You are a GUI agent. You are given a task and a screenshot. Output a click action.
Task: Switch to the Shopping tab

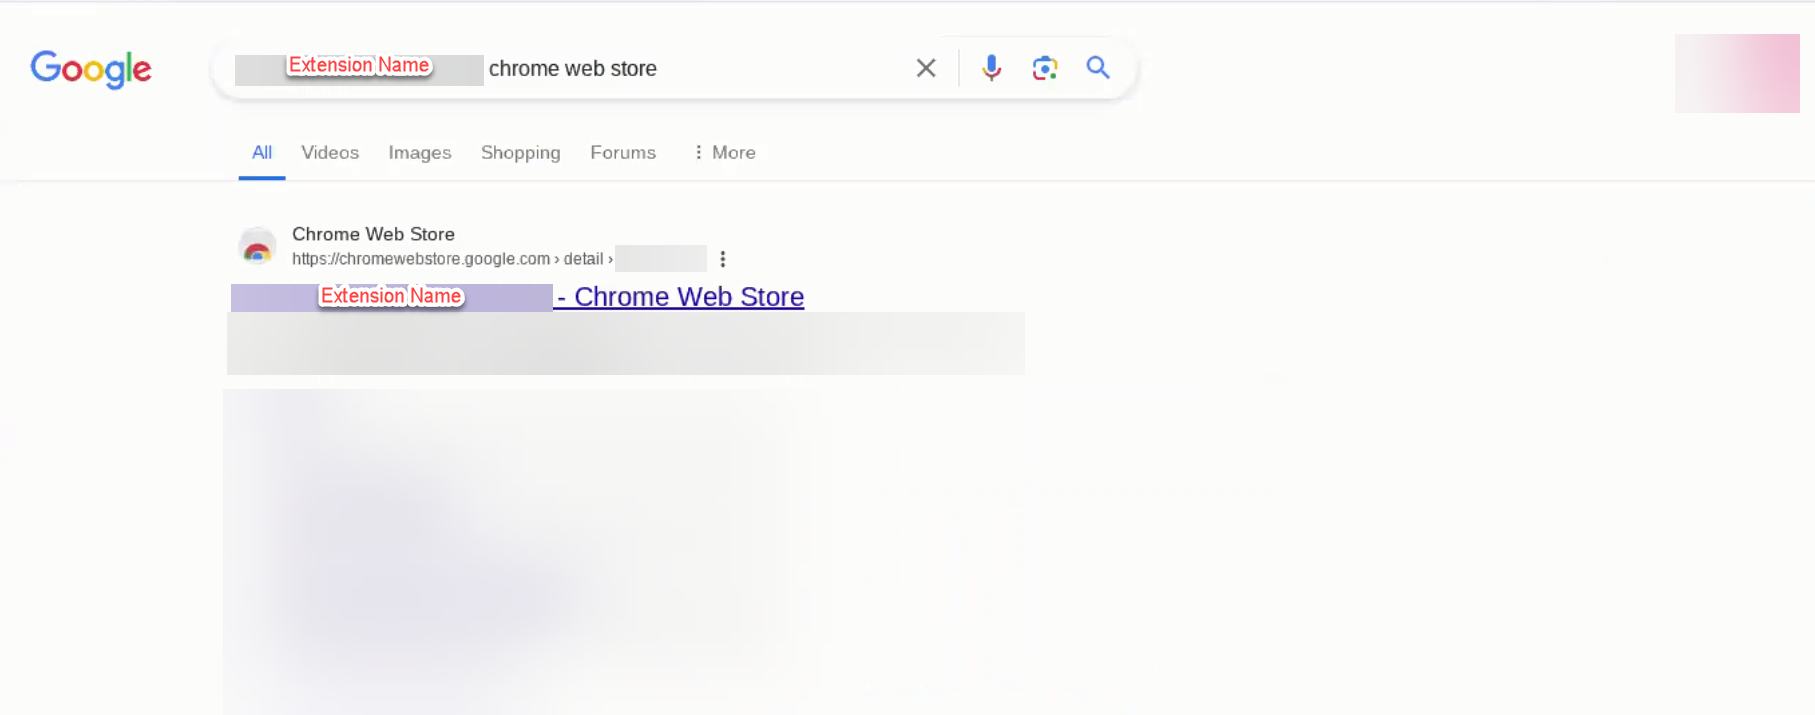[x=520, y=153]
